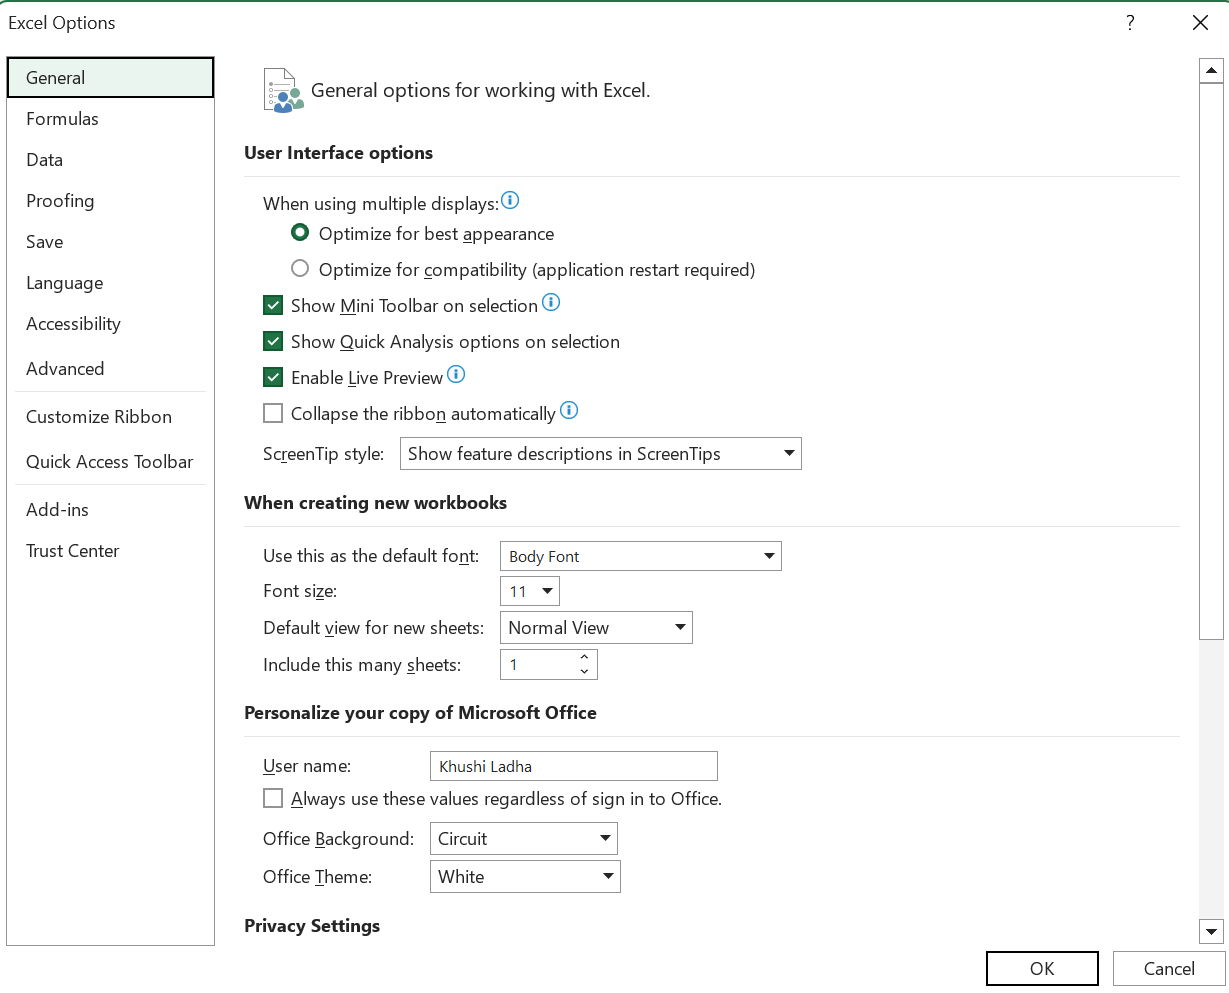The height and width of the screenshot is (993, 1229).
Task: Open the Quick Access Toolbar category
Action: 110,461
